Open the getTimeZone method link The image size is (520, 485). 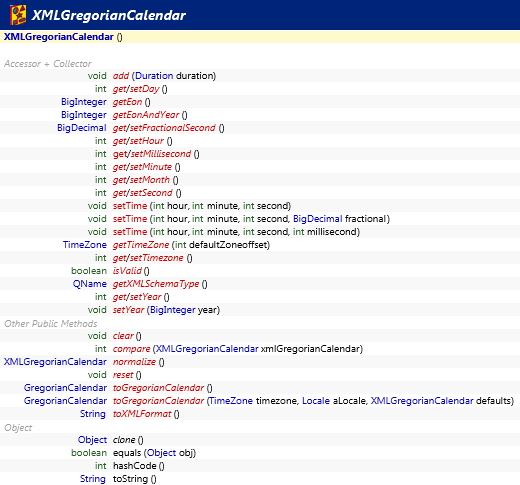[x=141, y=245]
